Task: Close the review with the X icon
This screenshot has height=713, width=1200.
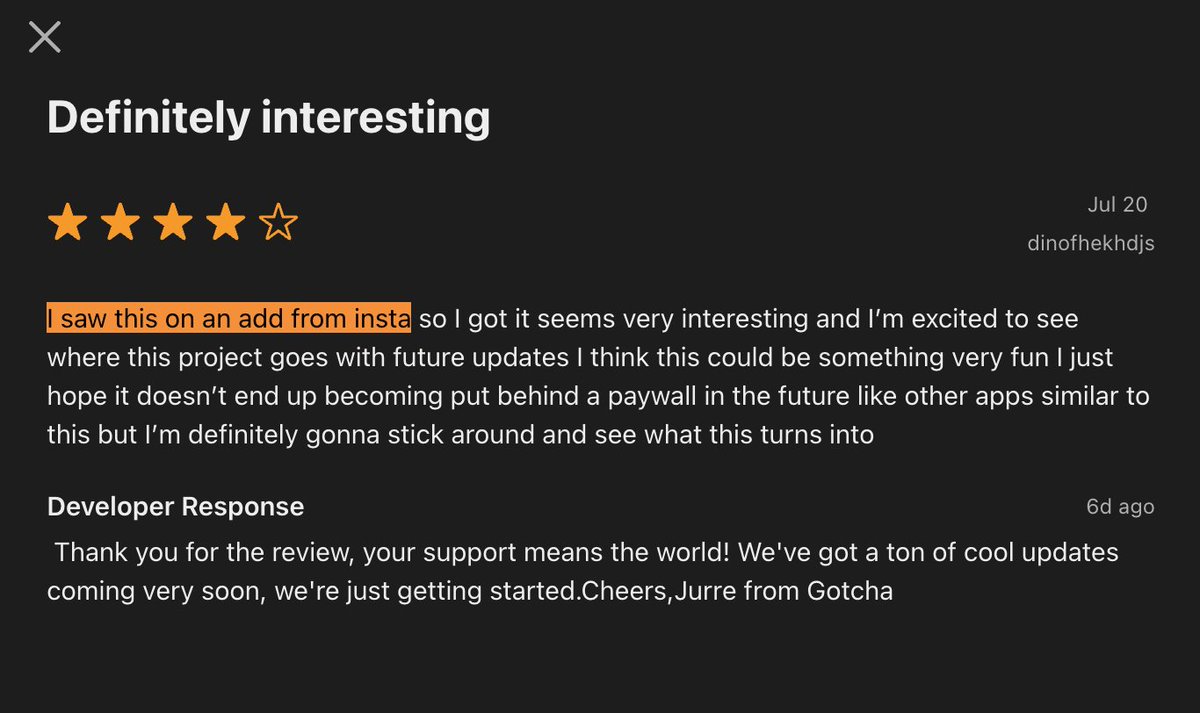Action: coord(45,37)
